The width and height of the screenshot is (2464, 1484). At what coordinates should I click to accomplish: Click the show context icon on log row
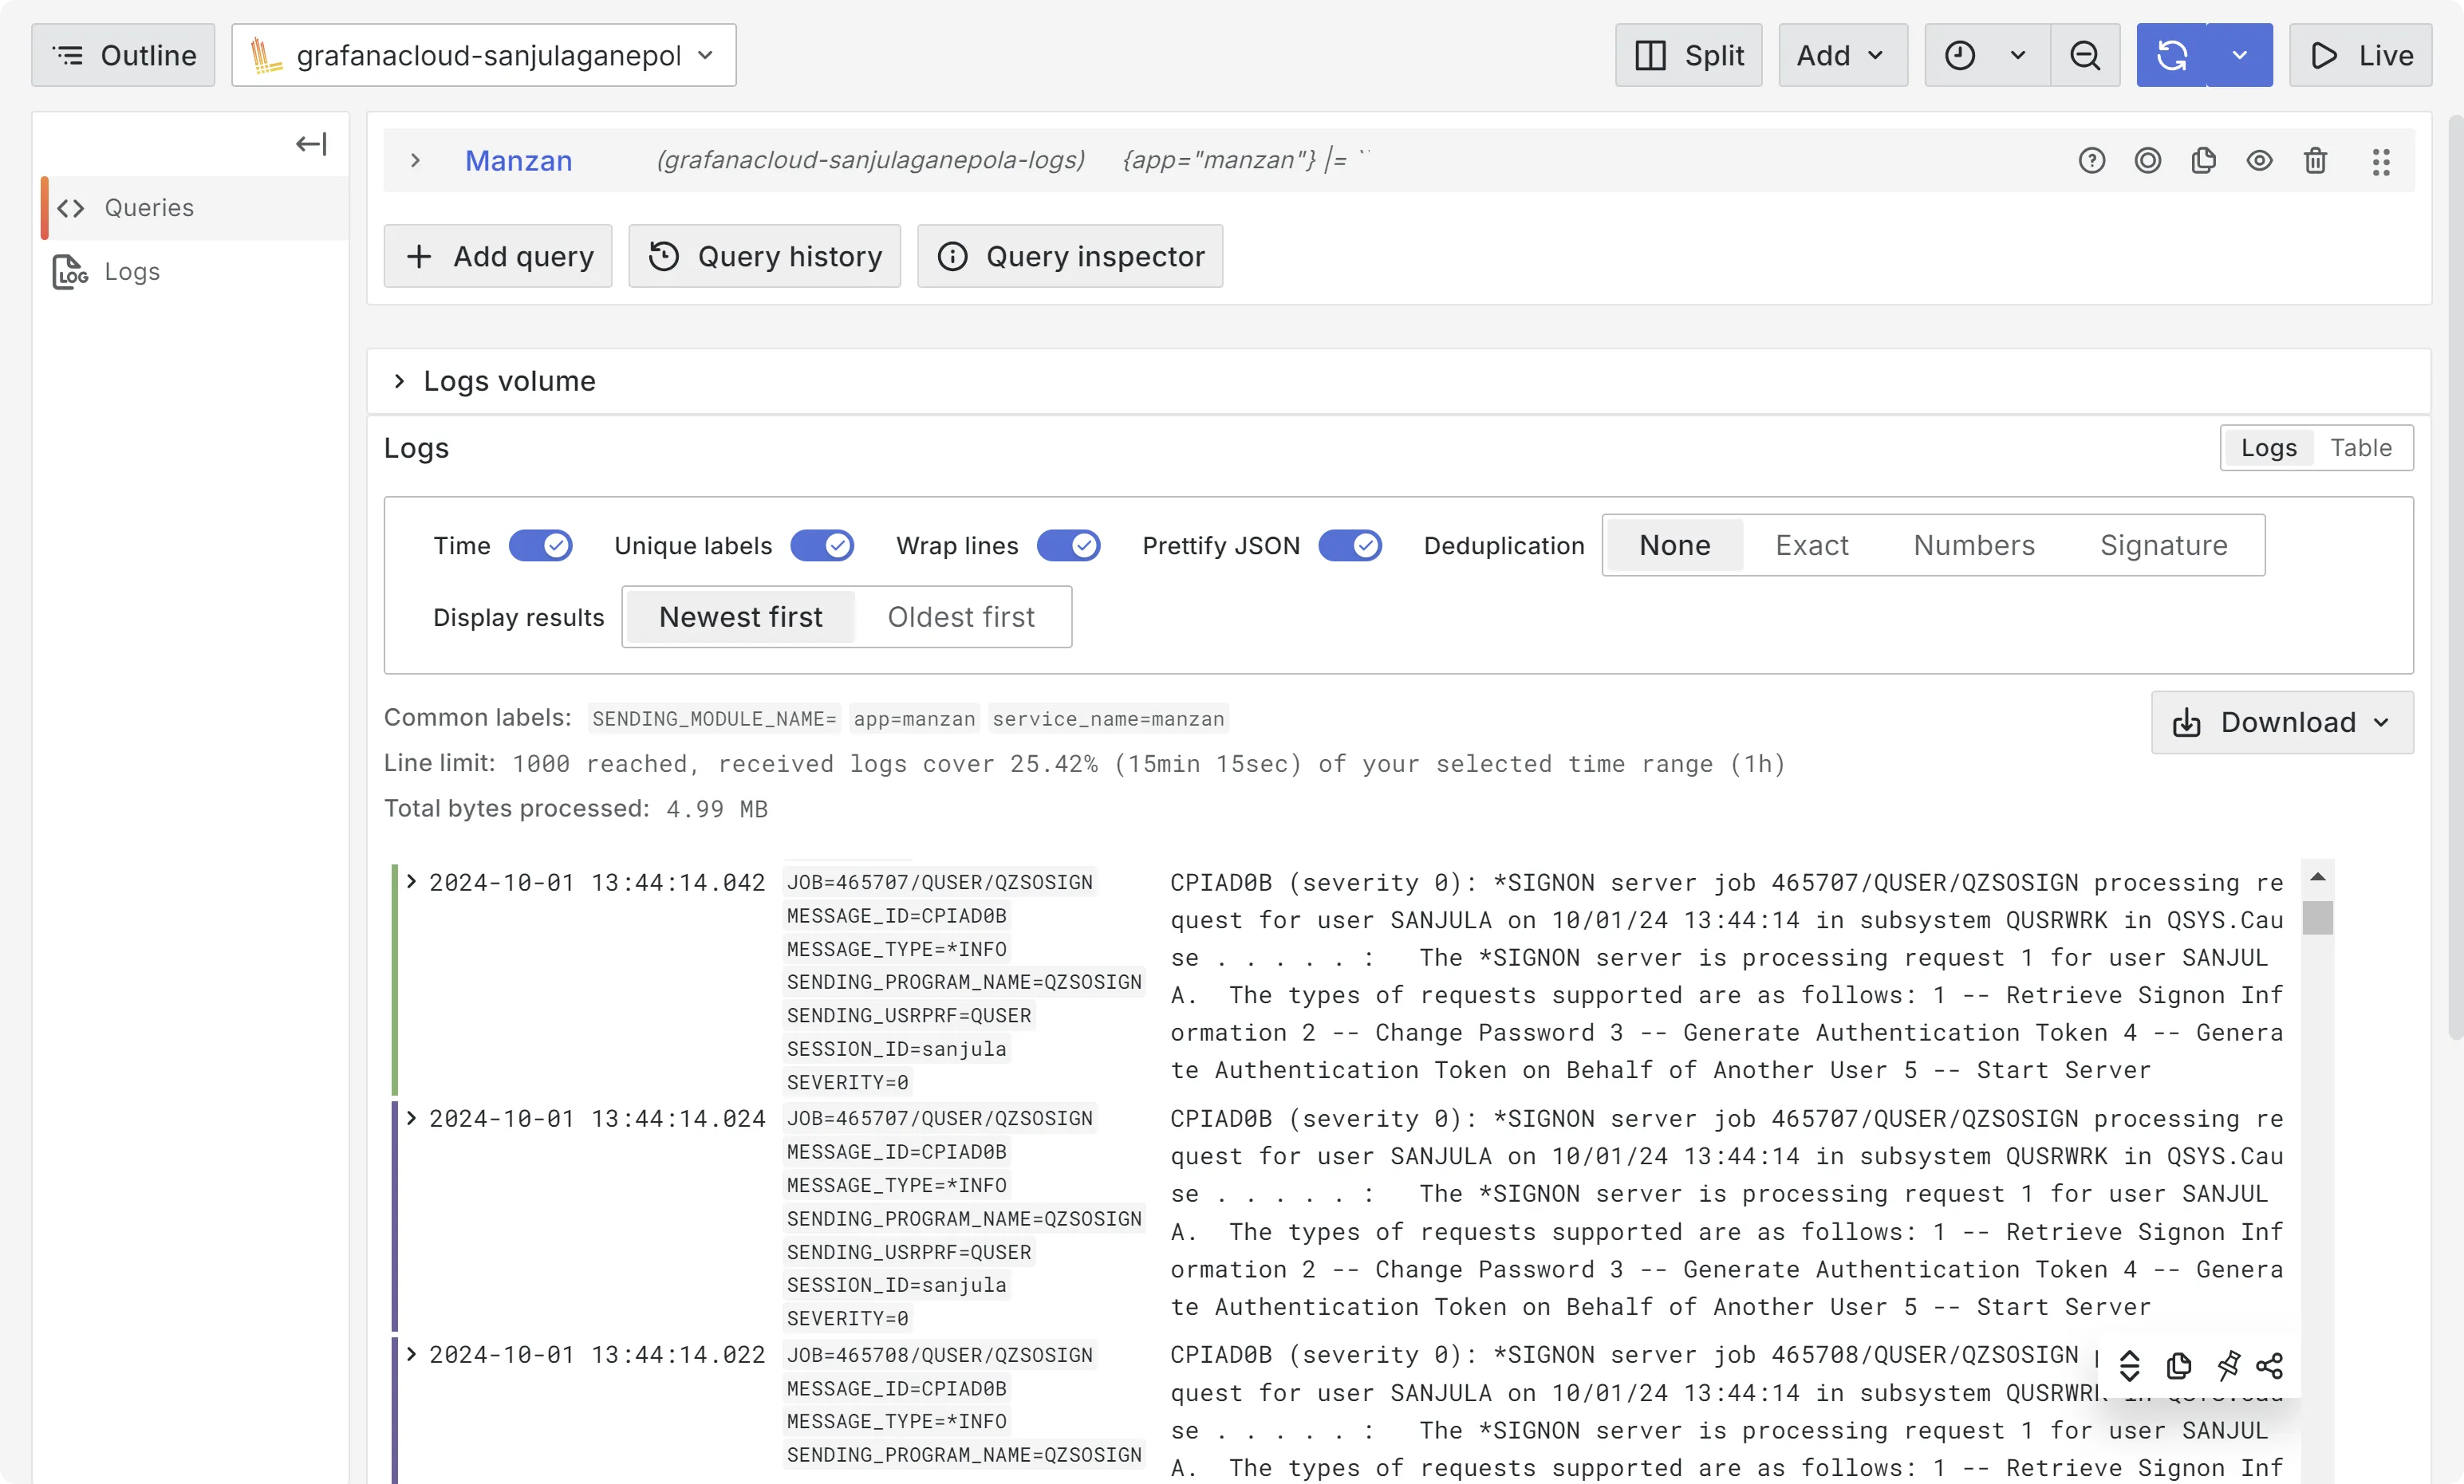coord(2129,1365)
